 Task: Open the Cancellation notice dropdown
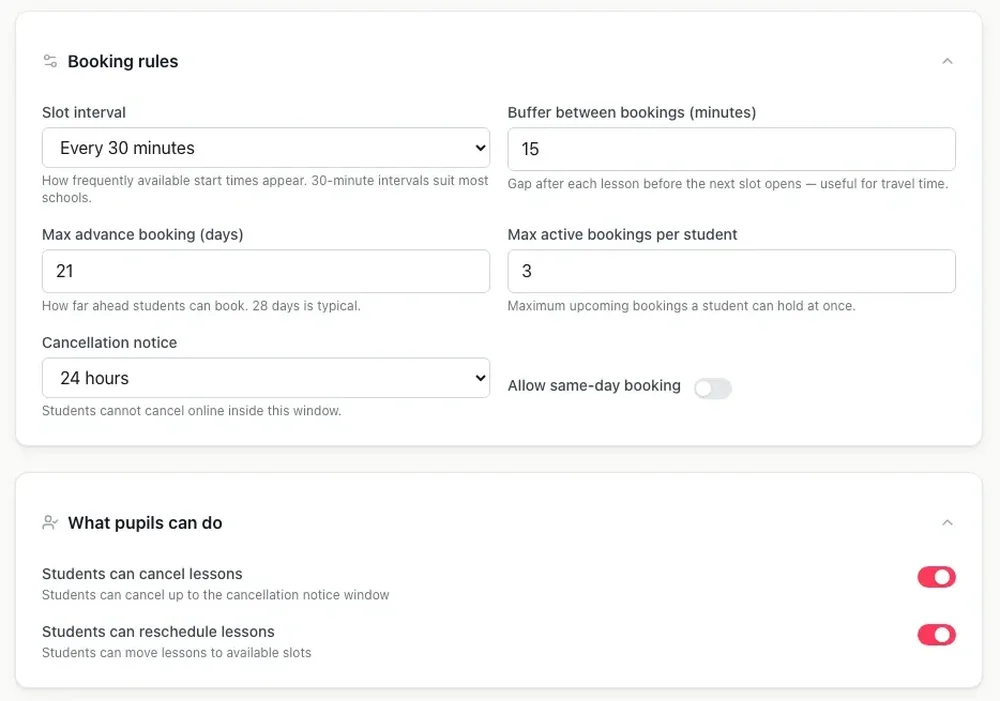pos(266,378)
